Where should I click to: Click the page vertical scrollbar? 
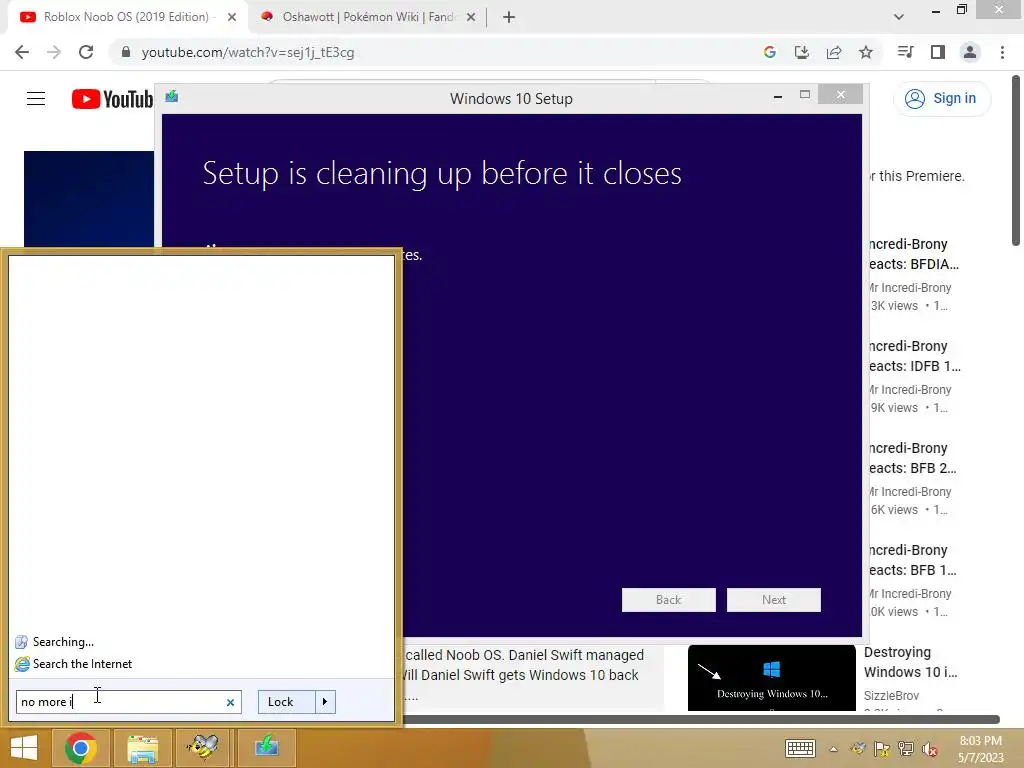tap(1016, 160)
